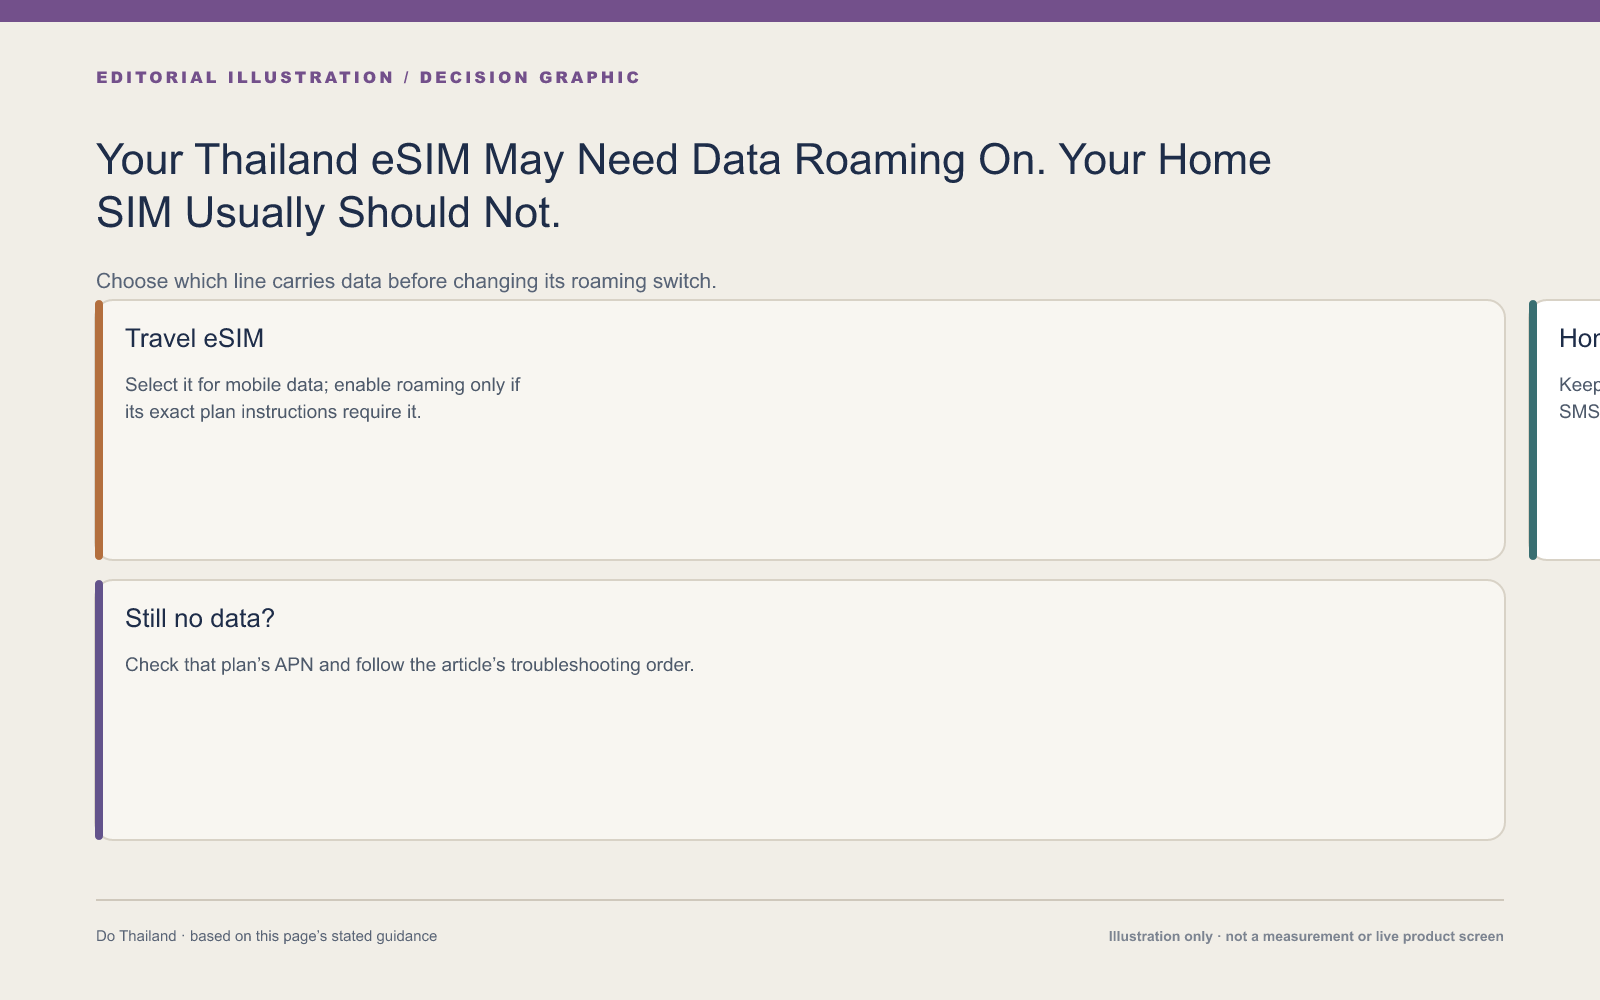Click the subtitle 'Choose which line carries data'

click(x=406, y=281)
